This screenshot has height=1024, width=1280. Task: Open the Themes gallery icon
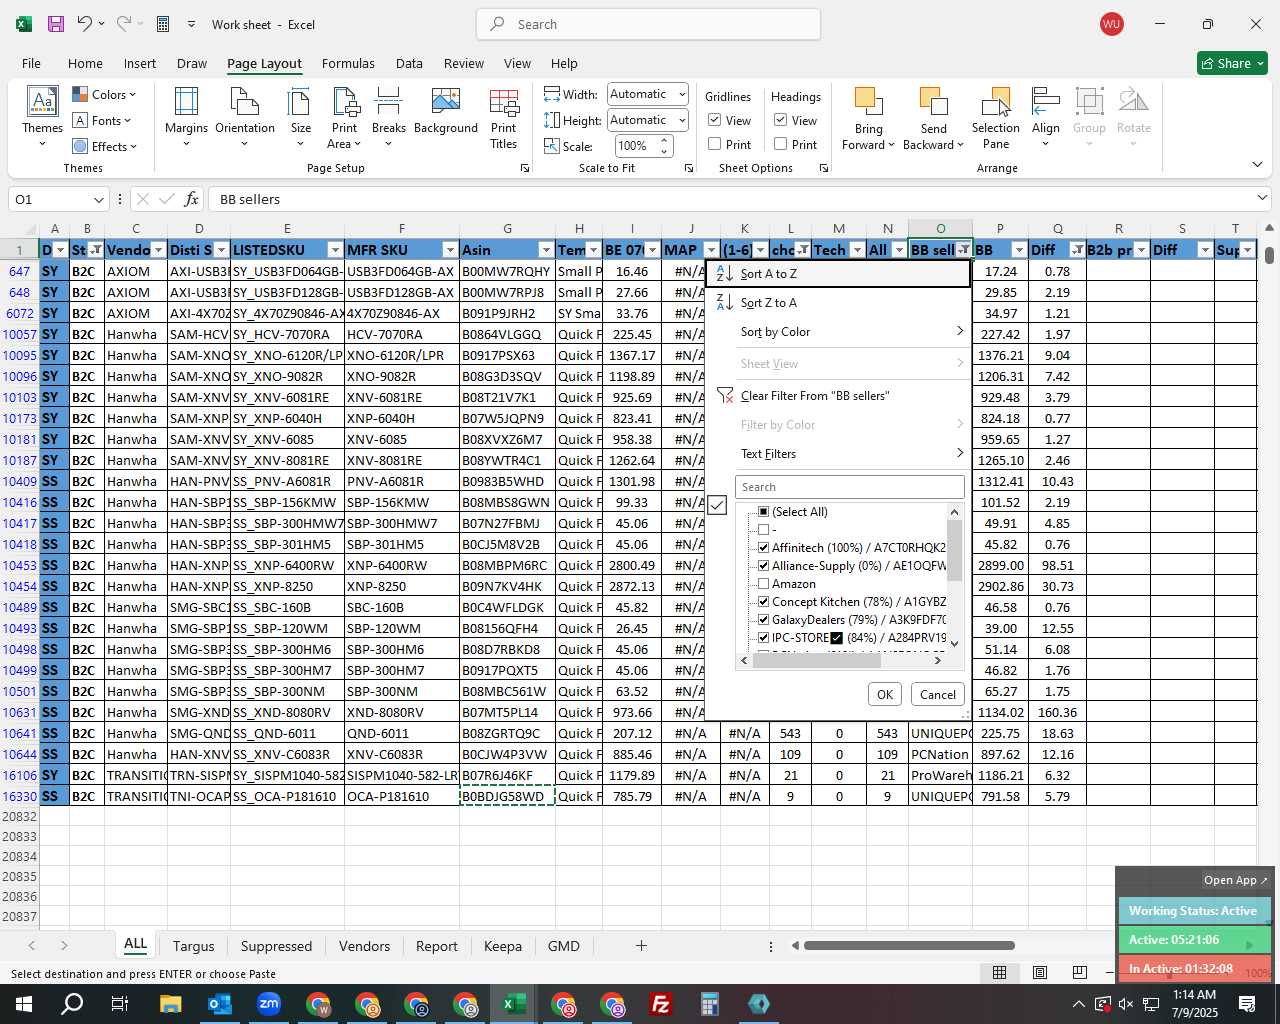click(42, 101)
